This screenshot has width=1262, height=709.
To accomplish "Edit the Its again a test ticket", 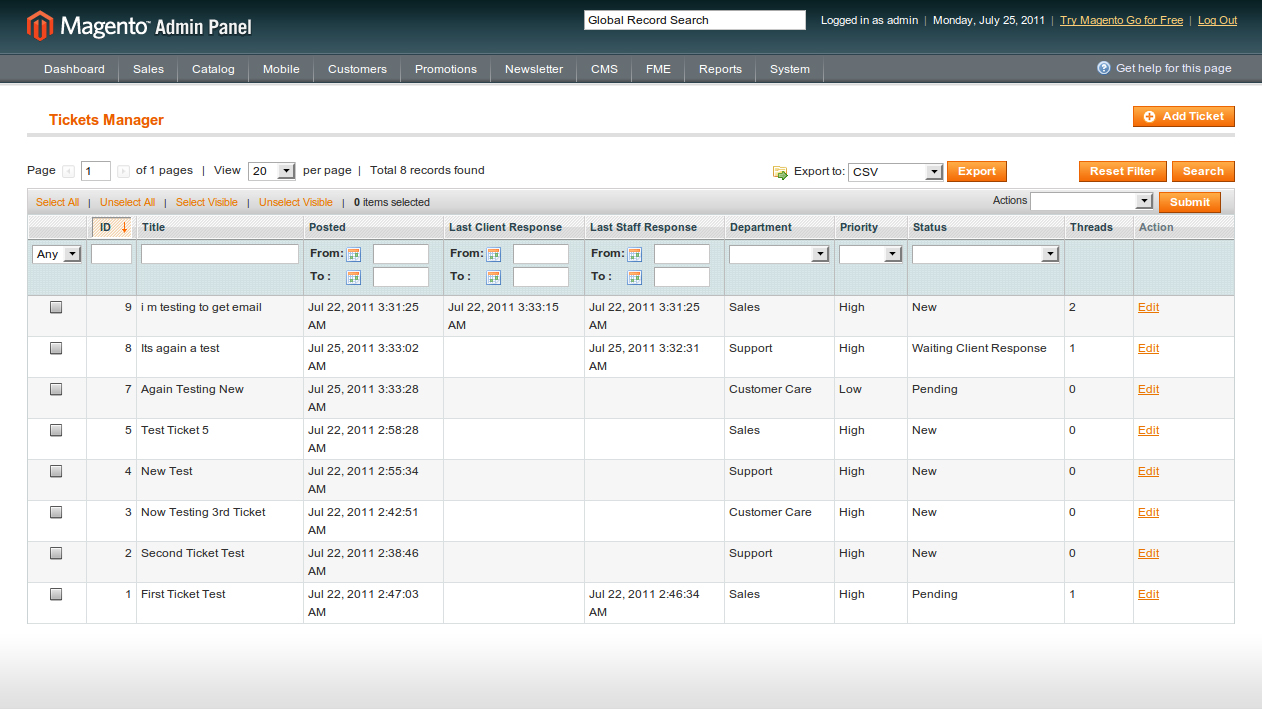I will (x=1148, y=348).
